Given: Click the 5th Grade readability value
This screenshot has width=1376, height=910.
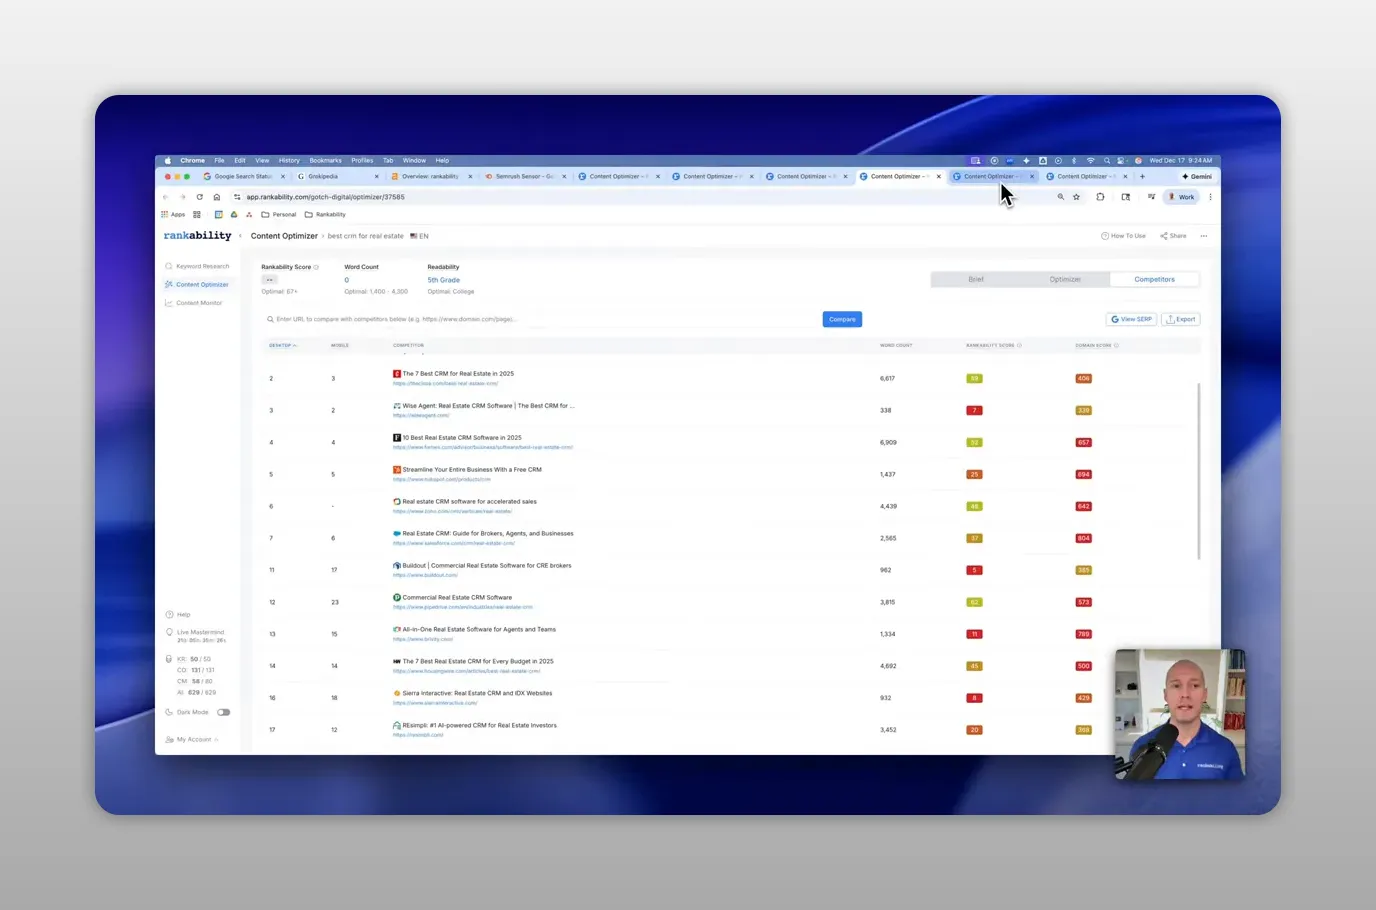Looking at the screenshot, I should (444, 280).
